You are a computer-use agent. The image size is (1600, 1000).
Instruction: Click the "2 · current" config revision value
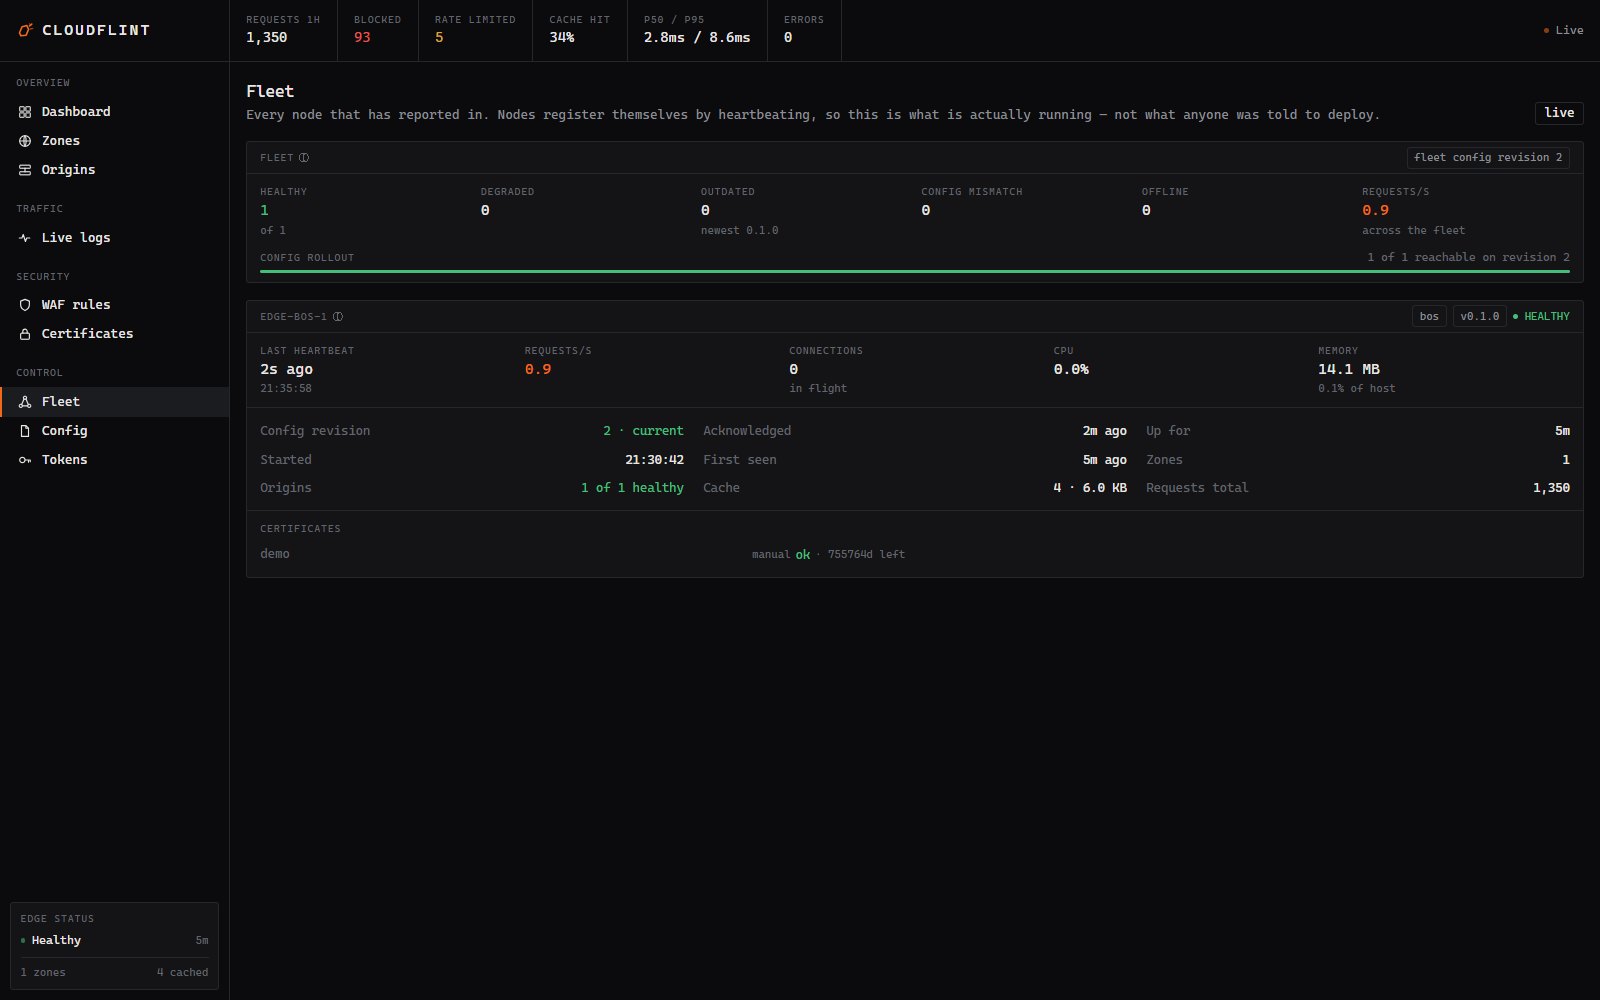643,431
